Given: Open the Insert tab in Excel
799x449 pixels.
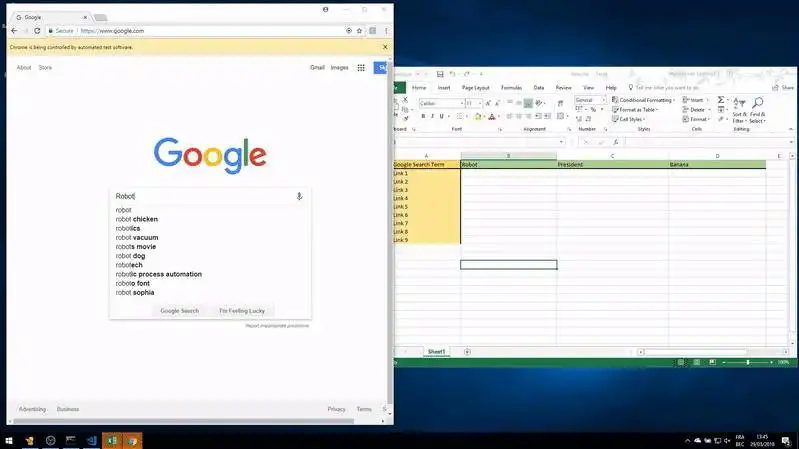Looking at the screenshot, I should 444,88.
